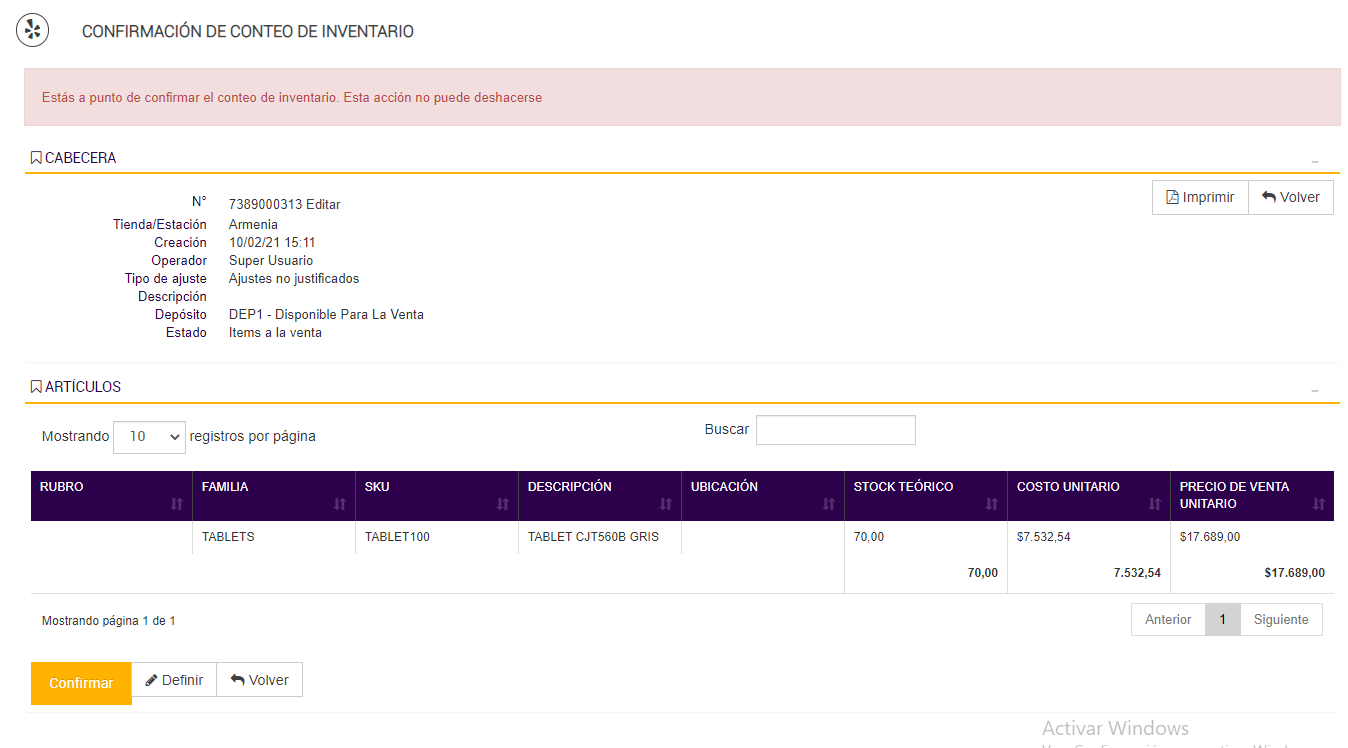Click inside the Buscar search field

835,430
